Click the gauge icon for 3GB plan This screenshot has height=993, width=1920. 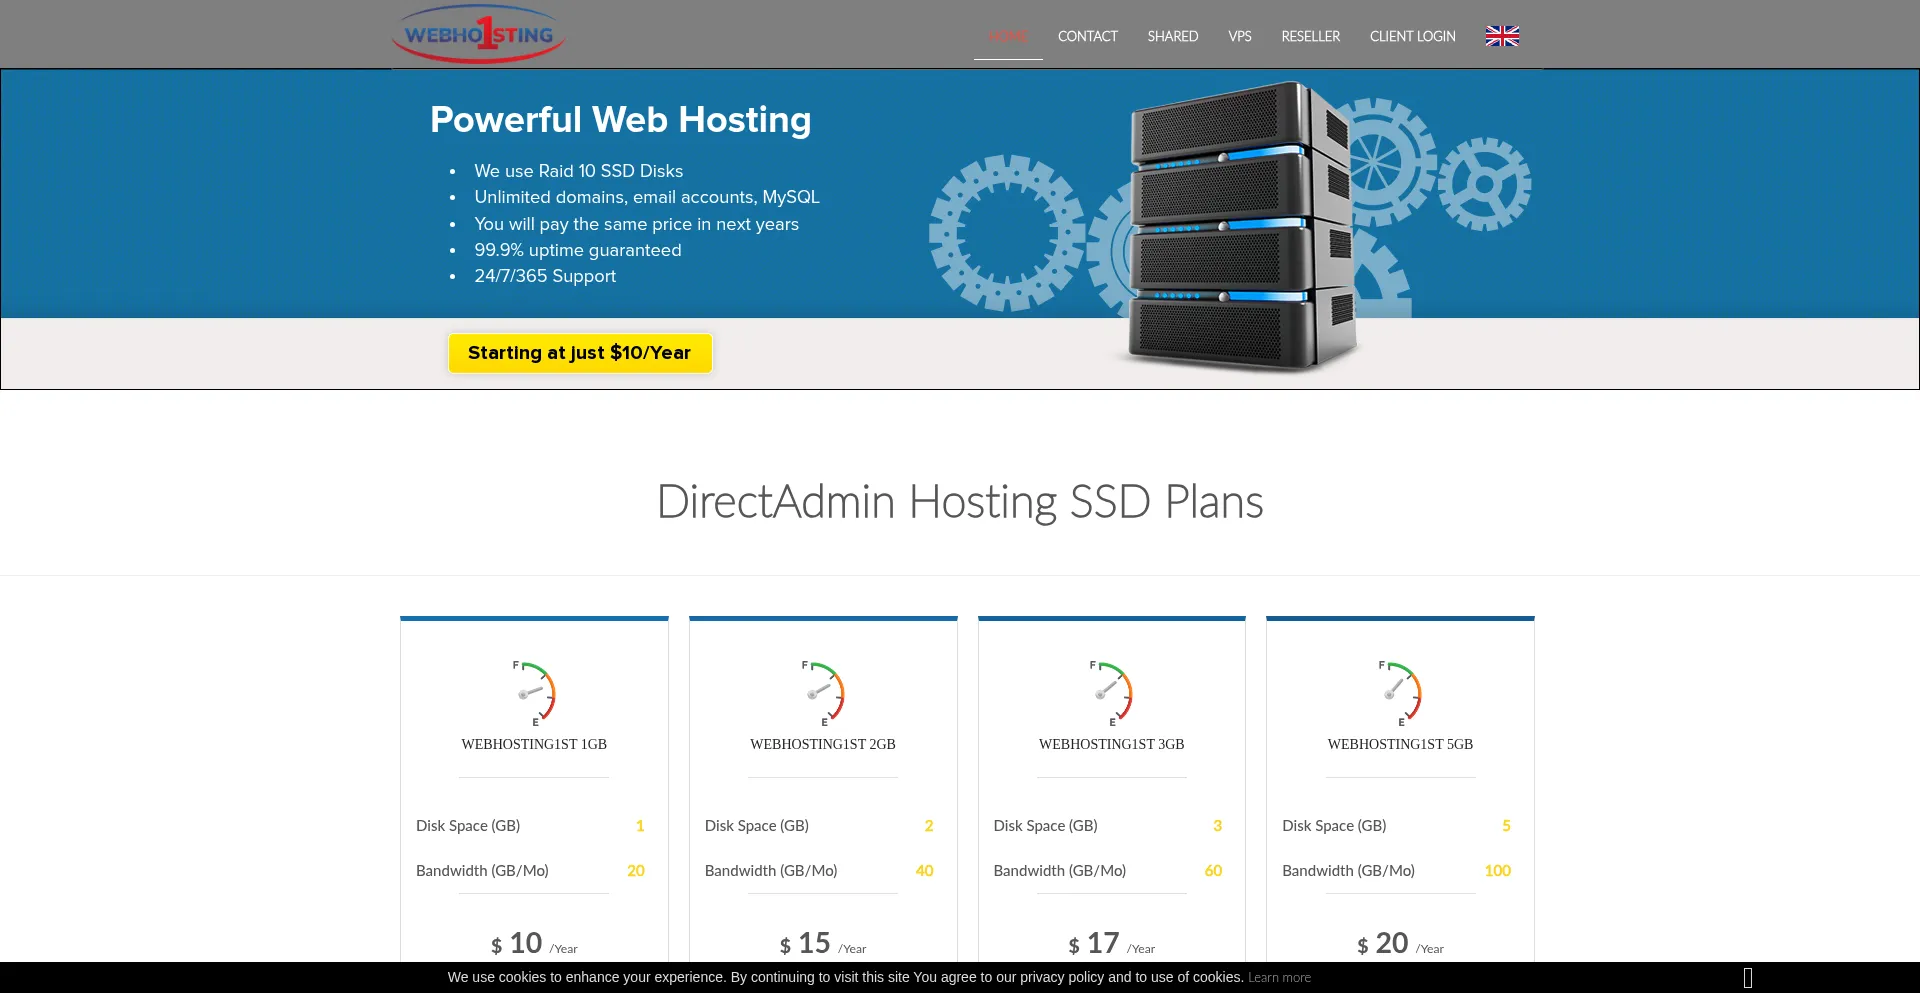(1111, 692)
